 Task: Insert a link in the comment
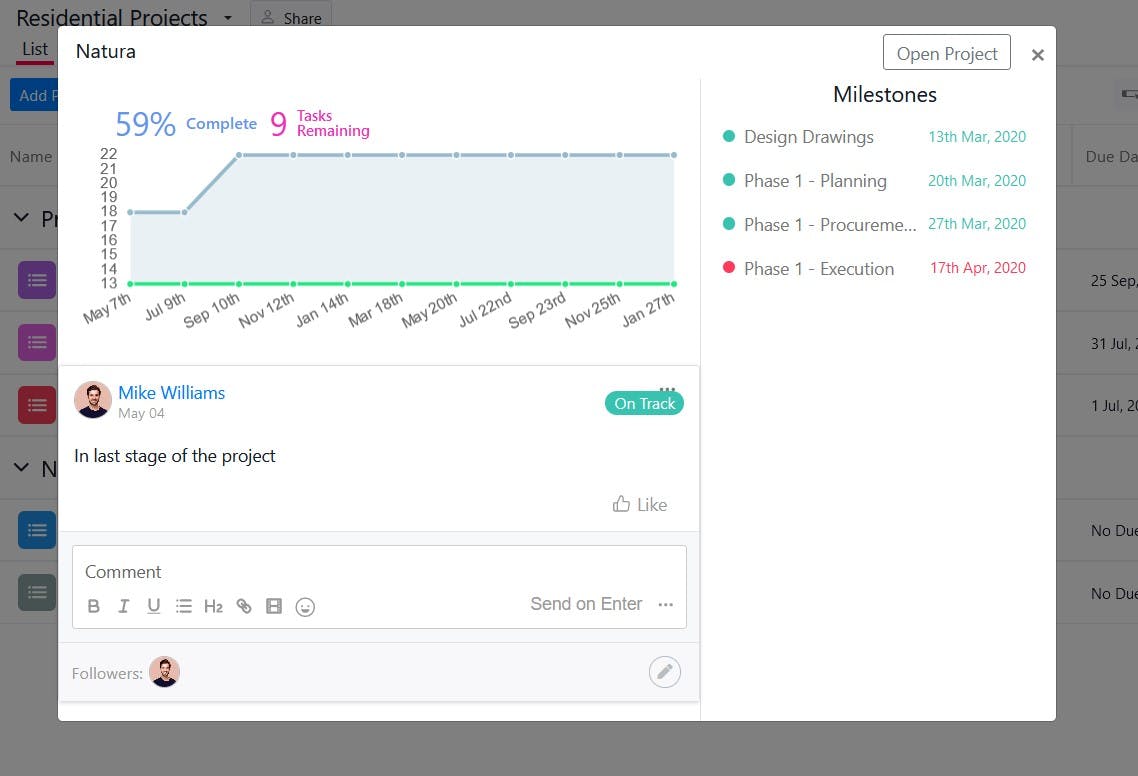[244, 606]
